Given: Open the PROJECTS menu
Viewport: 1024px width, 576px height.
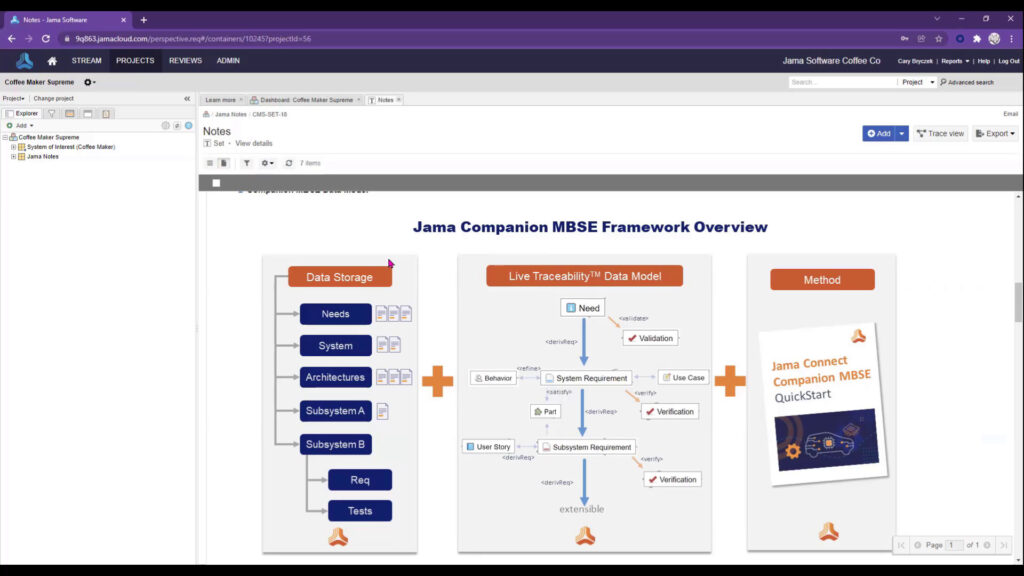Looking at the screenshot, I should (135, 61).
